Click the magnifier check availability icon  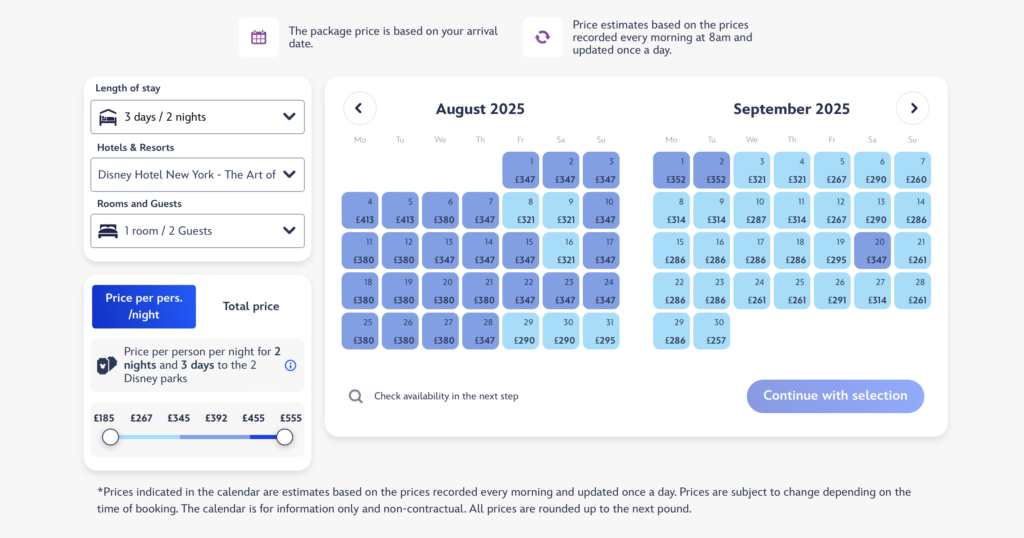point(356,396)
